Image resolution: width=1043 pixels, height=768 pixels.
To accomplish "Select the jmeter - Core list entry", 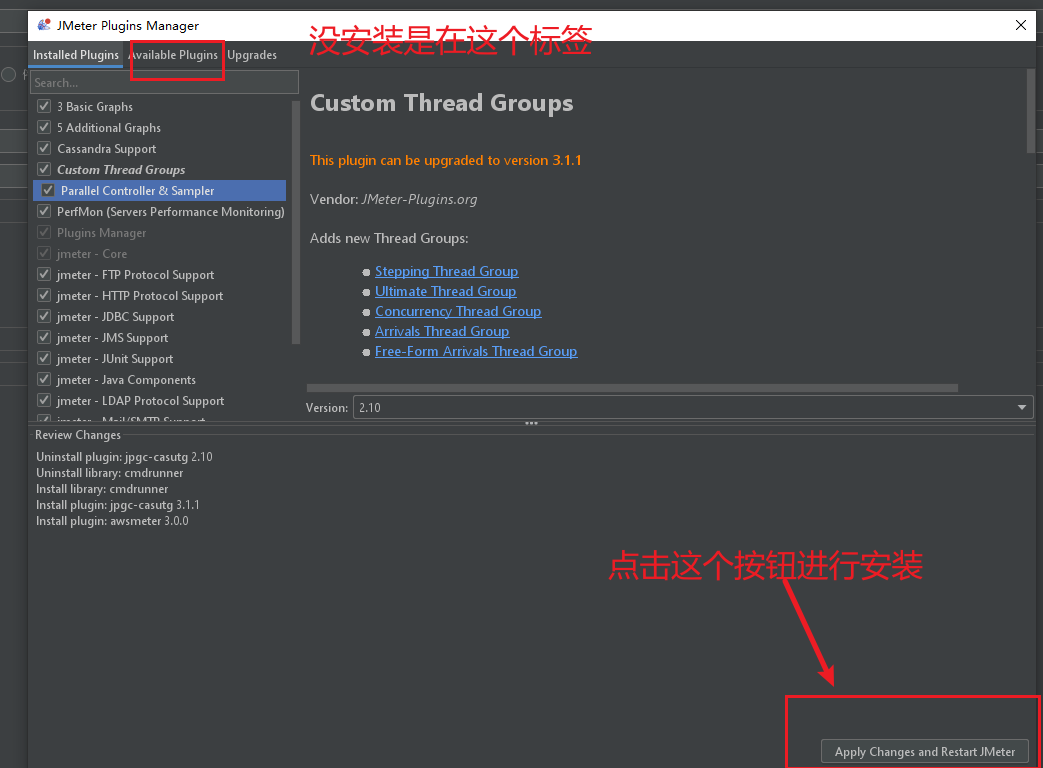I will [92, 254].
